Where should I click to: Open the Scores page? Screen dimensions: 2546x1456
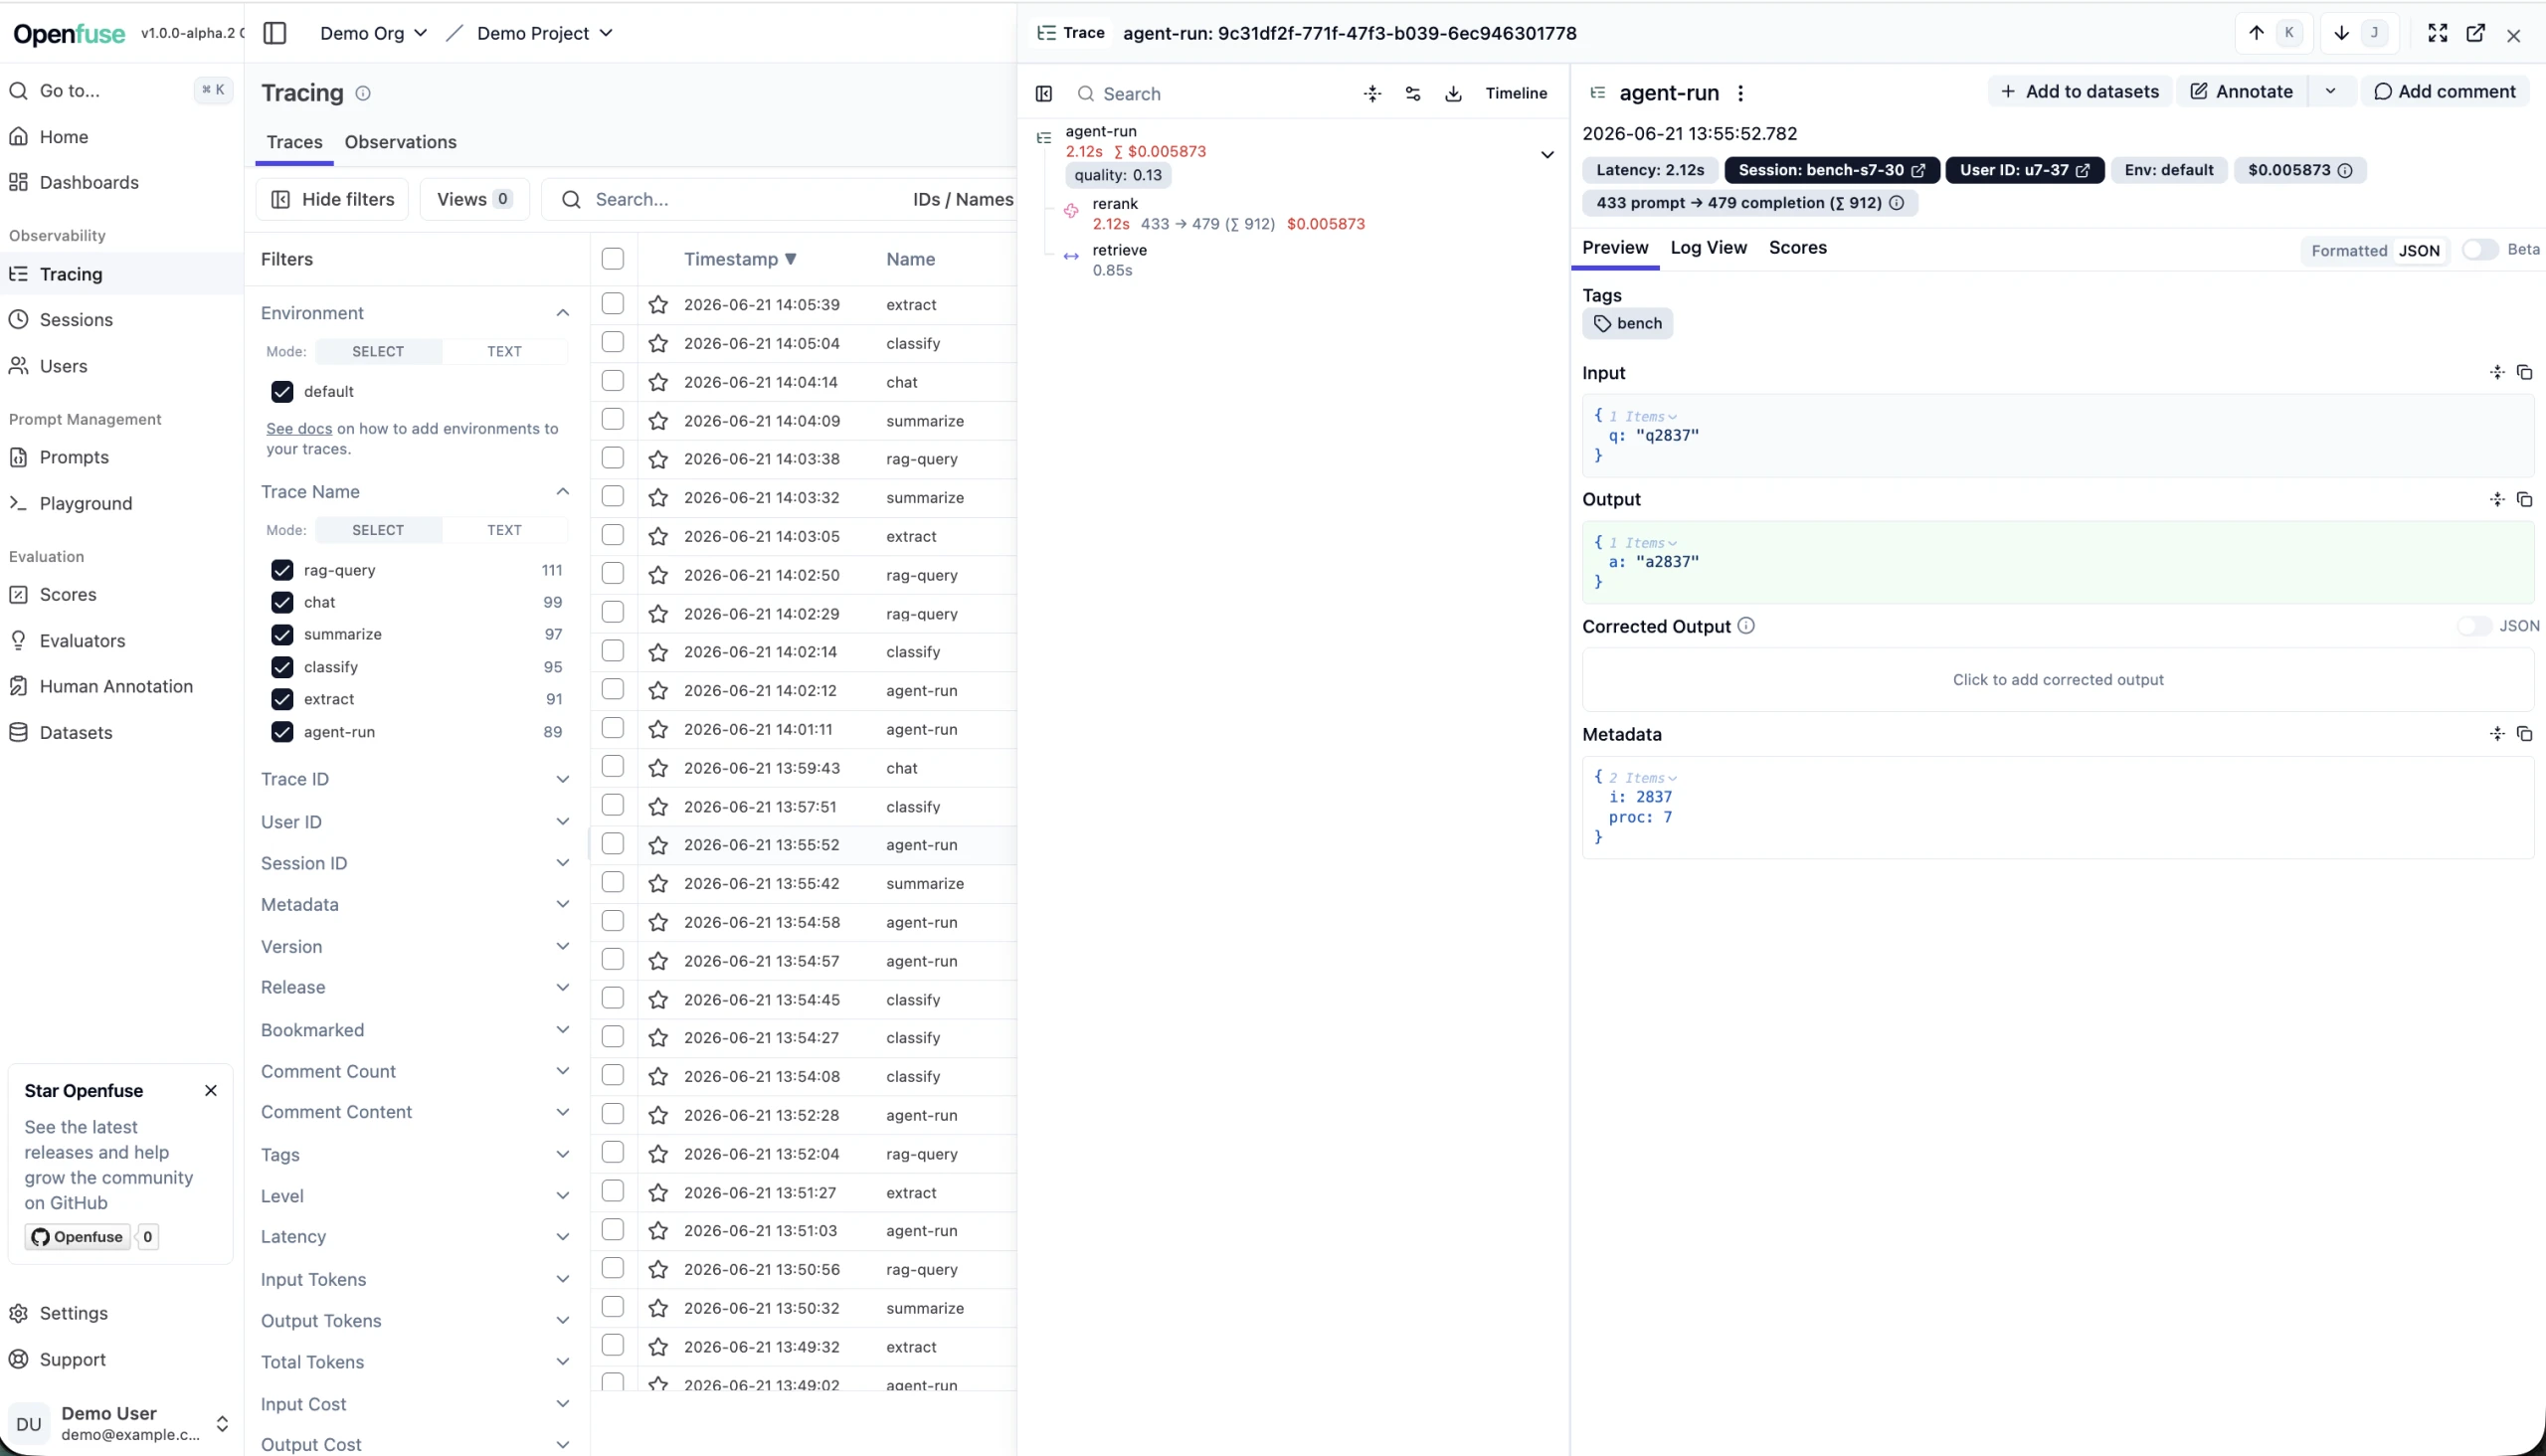(68, 594)
